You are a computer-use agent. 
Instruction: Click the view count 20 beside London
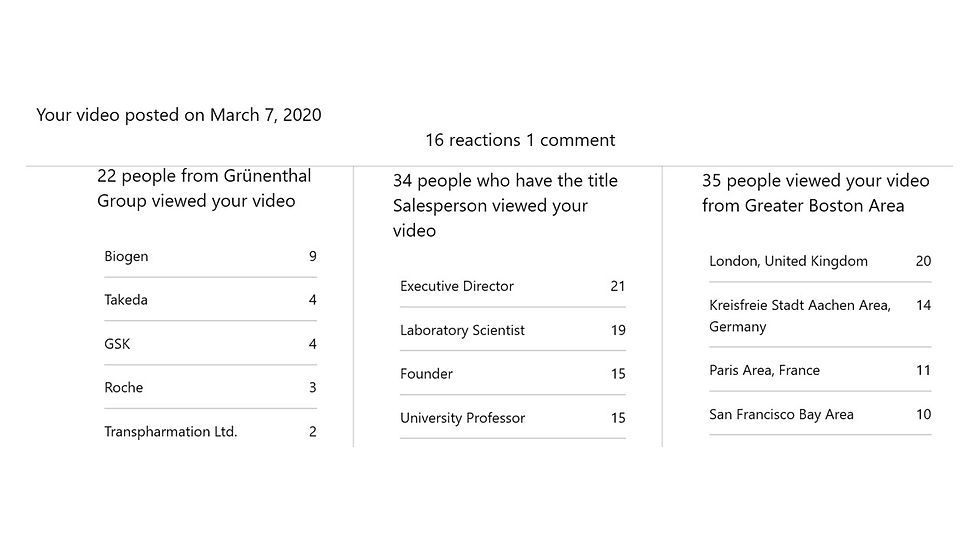(x=923, y=261)
